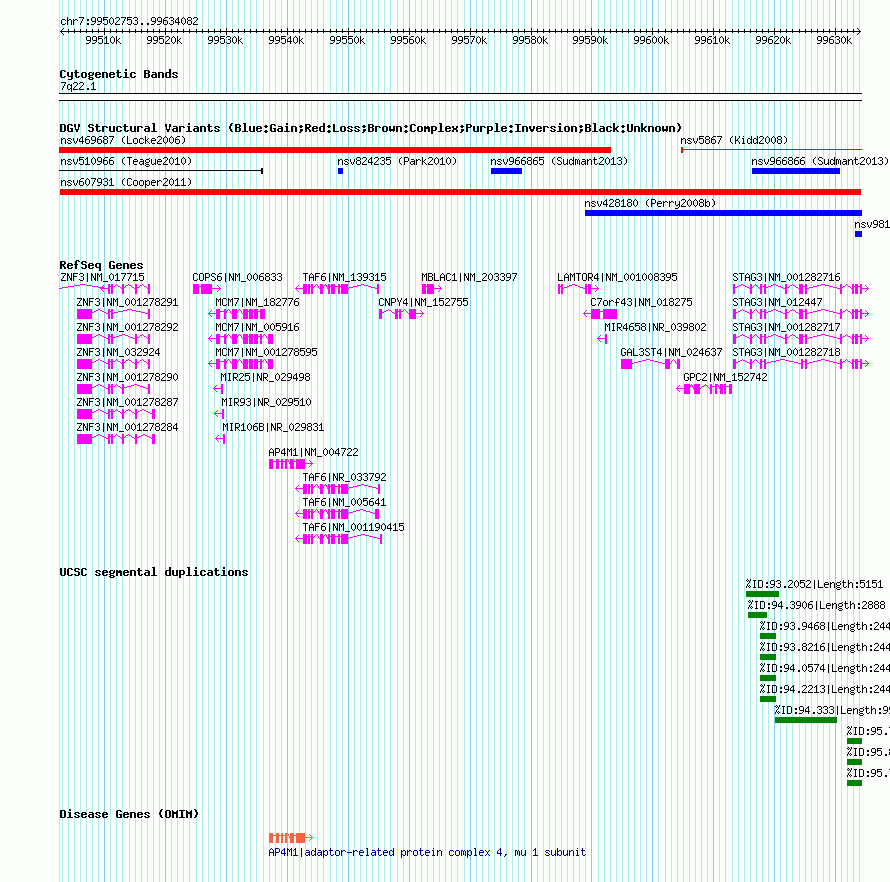Click the ZNF3|NM_001278292 transcript glyph

click(x=114, y=339)
